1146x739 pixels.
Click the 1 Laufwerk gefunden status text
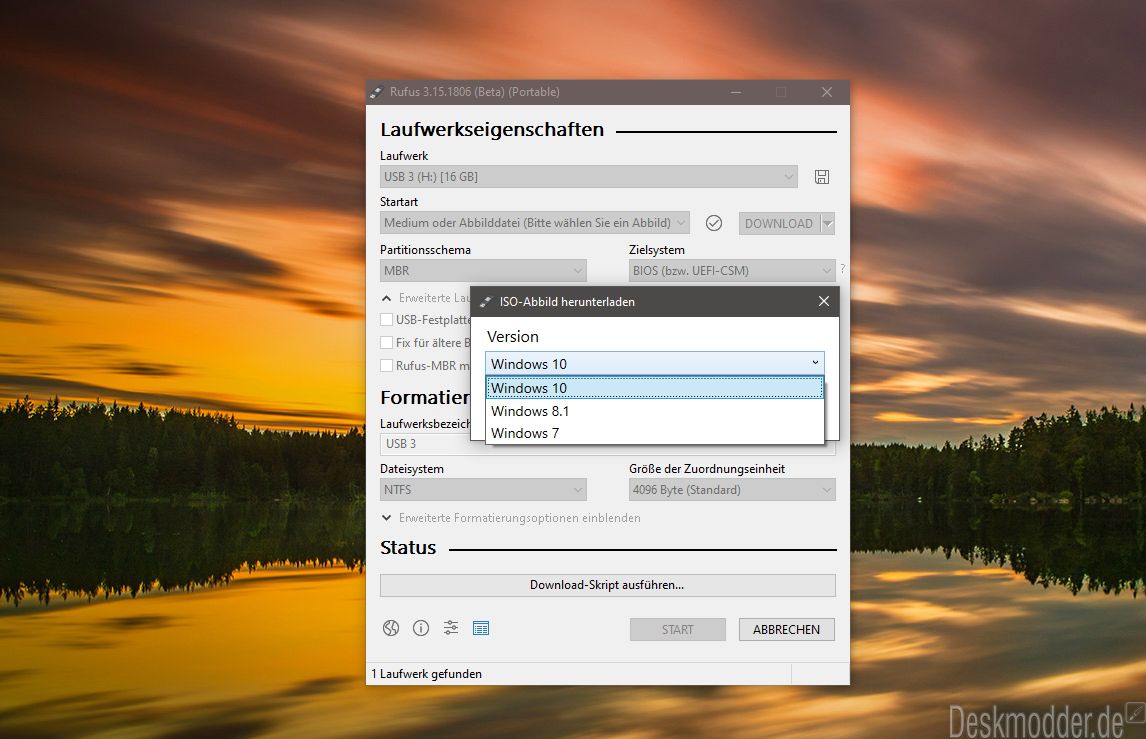click(x=426, y=673)
